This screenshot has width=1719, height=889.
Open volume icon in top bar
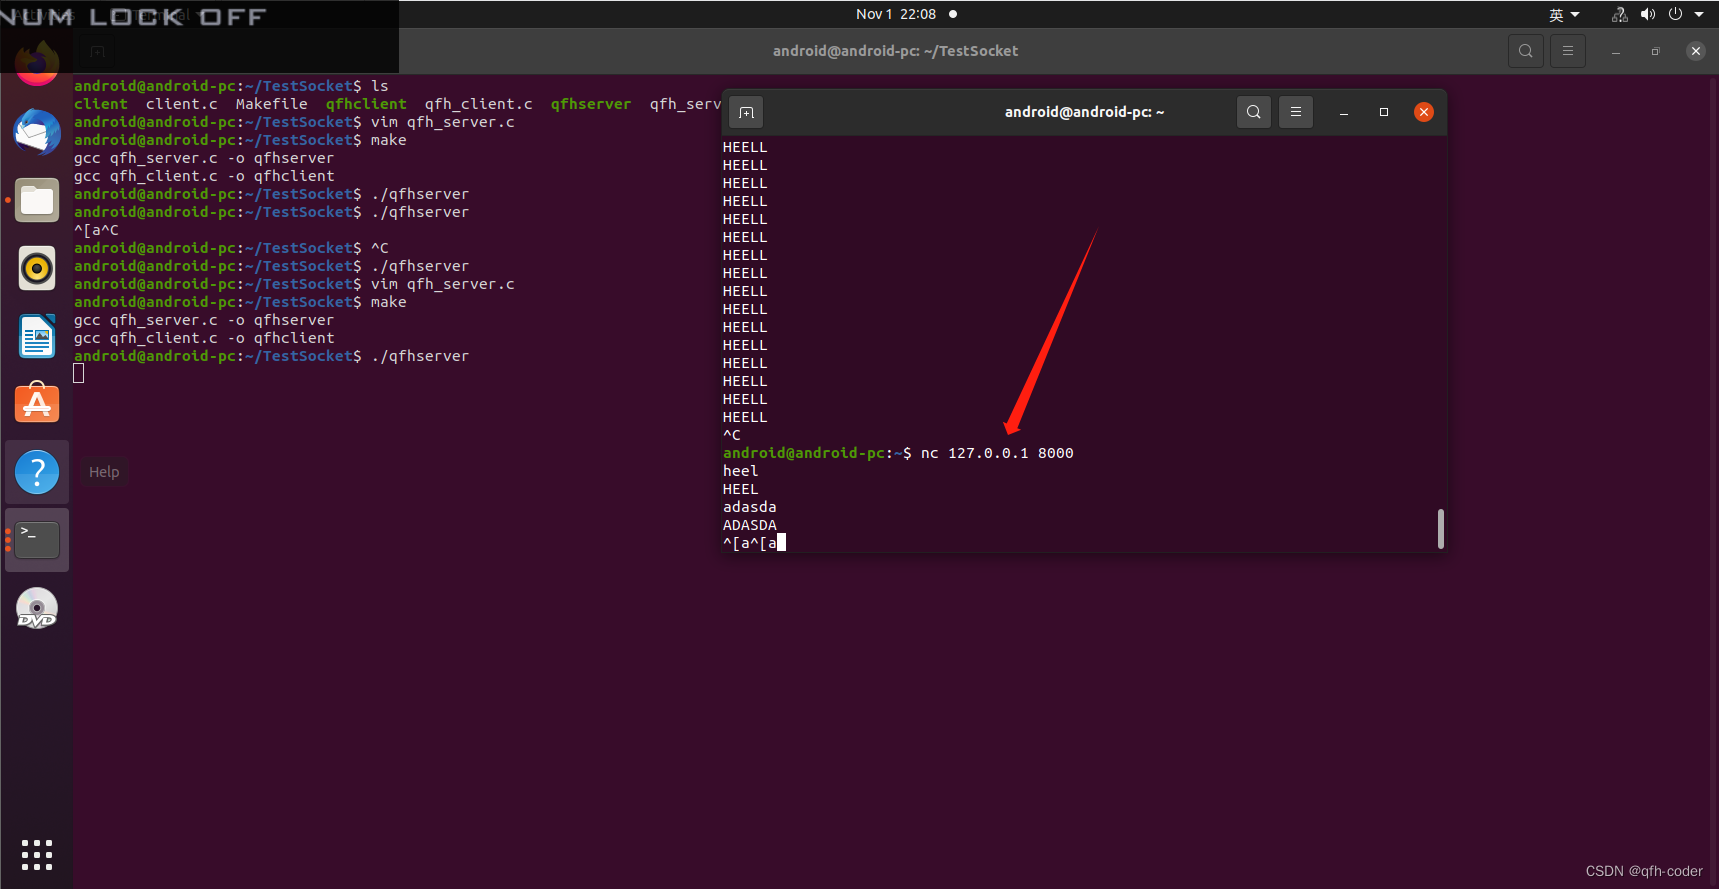coord(1647,14)
